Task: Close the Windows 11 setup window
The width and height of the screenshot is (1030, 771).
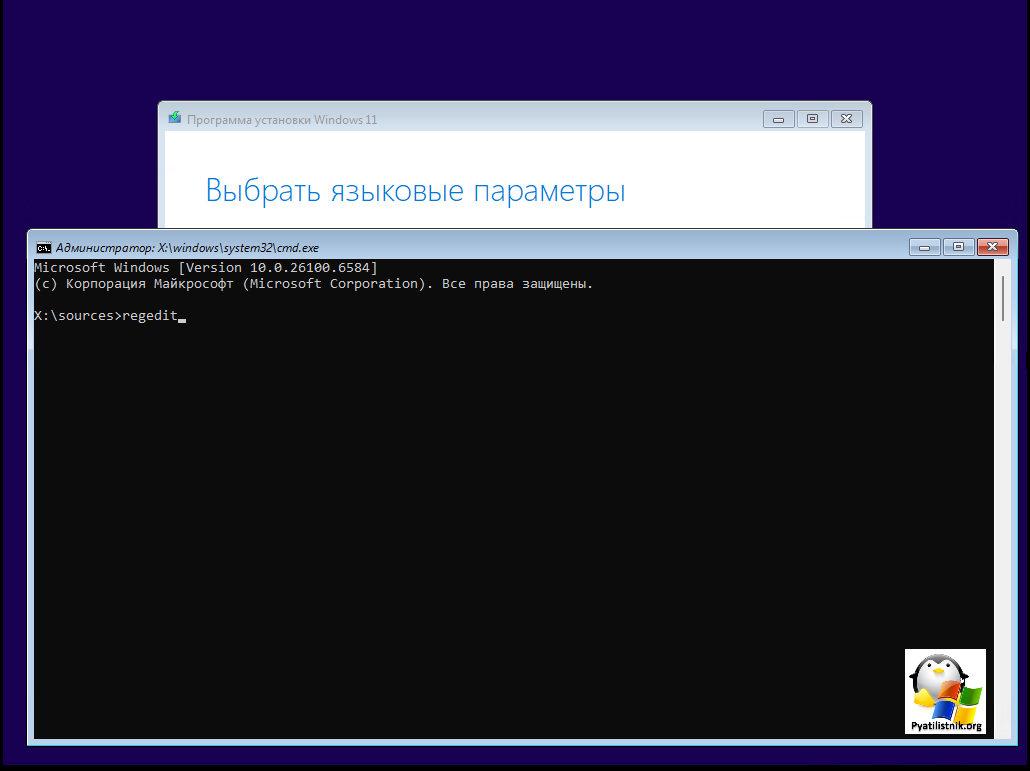Action: (846, 119)
